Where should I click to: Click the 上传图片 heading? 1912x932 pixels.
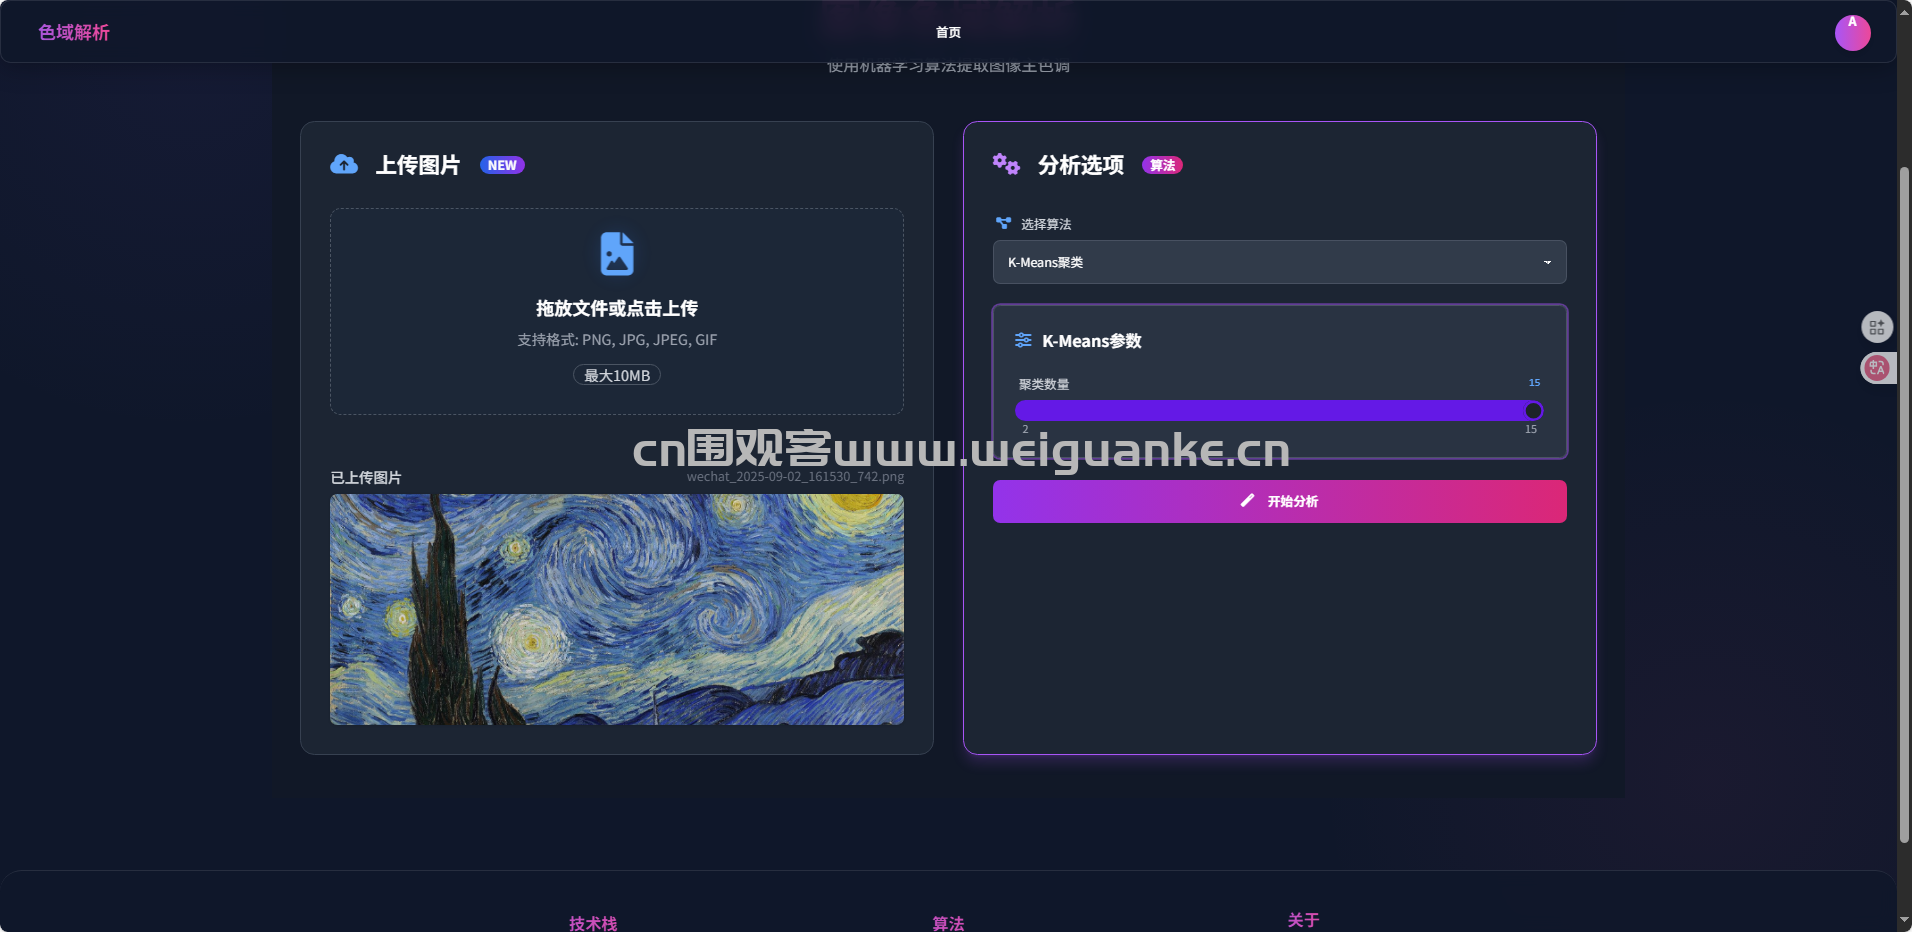pos(418,165)
